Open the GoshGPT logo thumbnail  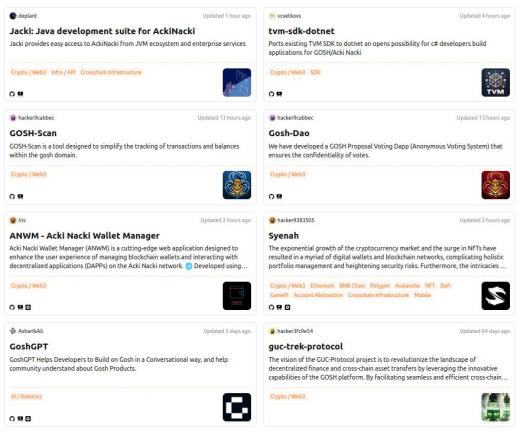[x=237, y=407]
